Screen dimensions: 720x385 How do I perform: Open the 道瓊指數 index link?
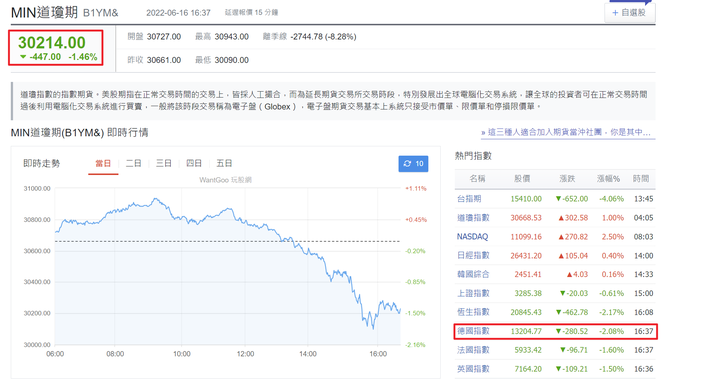pos(473,218)
